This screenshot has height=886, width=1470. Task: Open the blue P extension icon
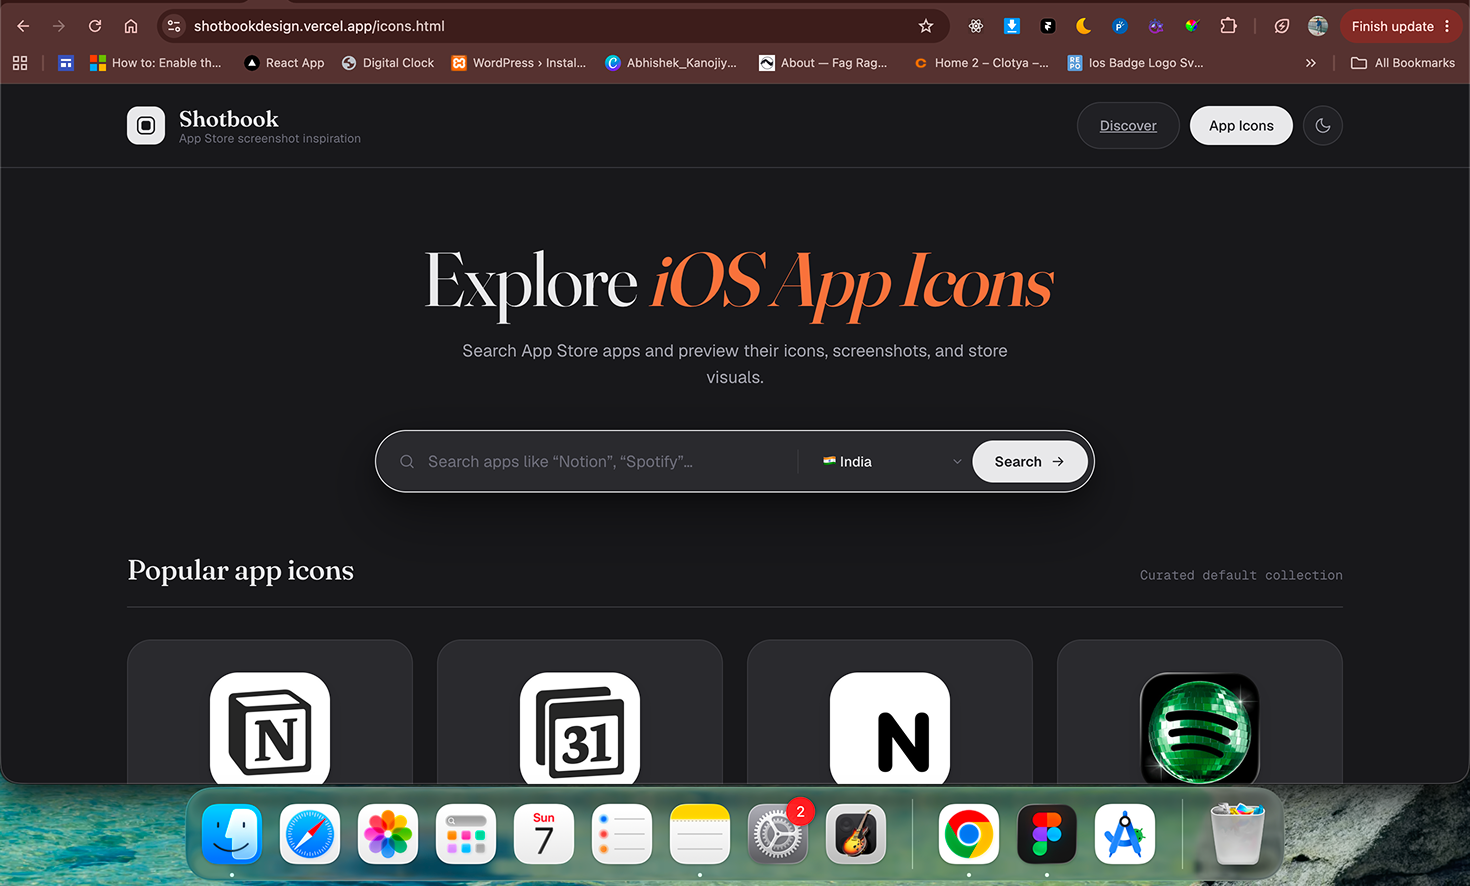(x=1120, y=26)
